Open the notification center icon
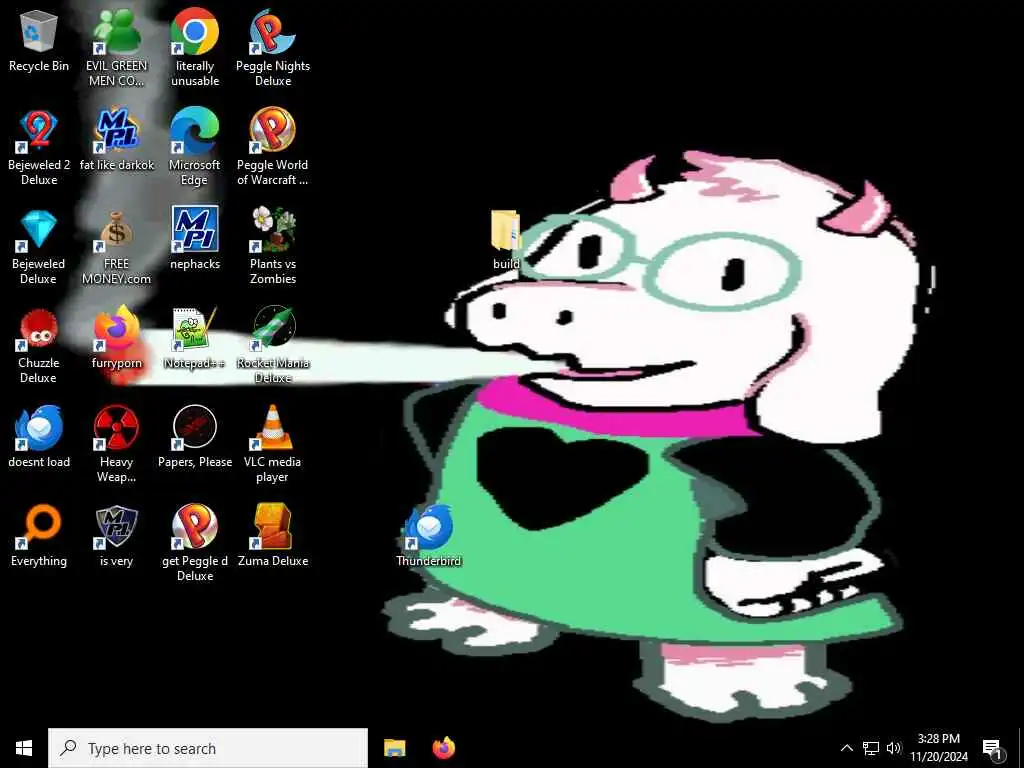The height and width of the screenshot is (768, 1024). [x=993, y=748]
